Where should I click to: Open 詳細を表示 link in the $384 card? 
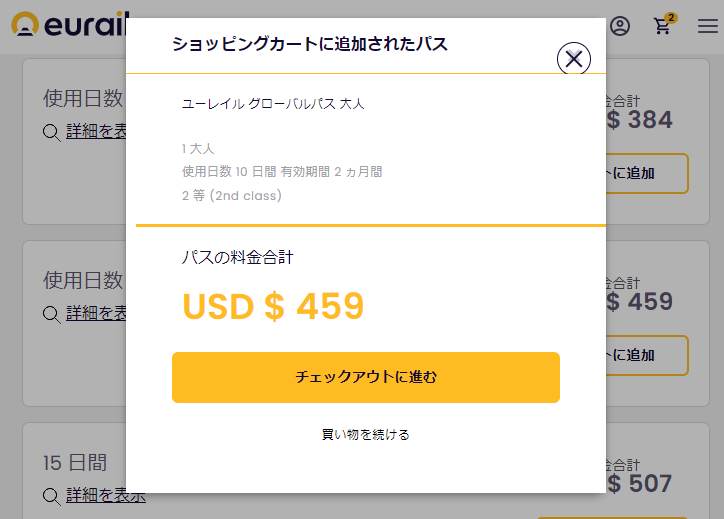tap(96, 132)
